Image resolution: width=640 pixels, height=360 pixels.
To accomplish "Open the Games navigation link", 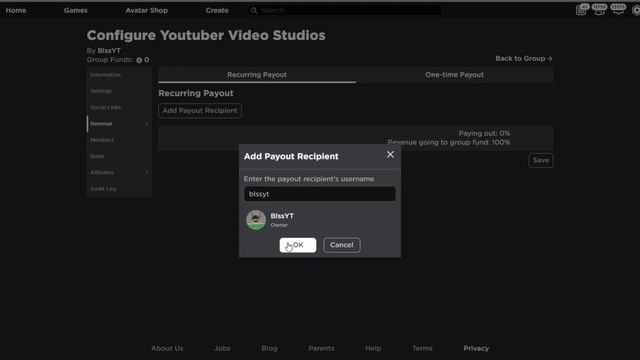I will [76, 10].
